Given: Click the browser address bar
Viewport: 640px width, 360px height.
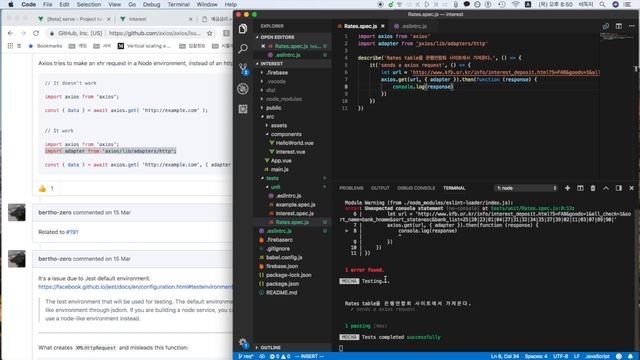Looking at the screenshot, I should coord(129,33).
